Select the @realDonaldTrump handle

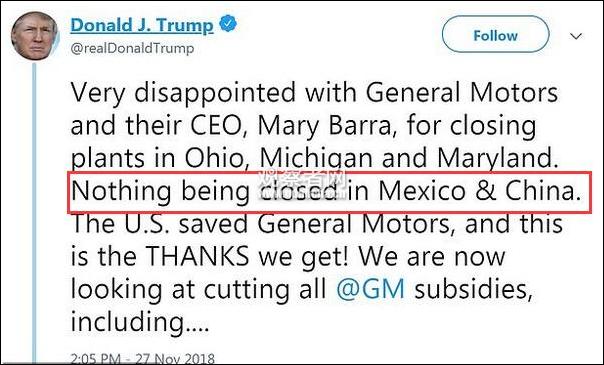132,49
